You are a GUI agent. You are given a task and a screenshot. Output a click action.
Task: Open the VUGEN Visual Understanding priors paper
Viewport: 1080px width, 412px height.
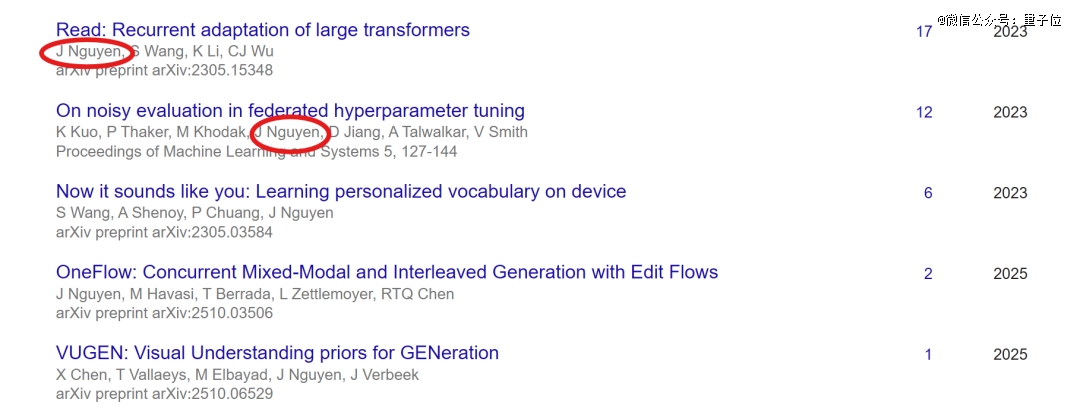tap(277, 353)
